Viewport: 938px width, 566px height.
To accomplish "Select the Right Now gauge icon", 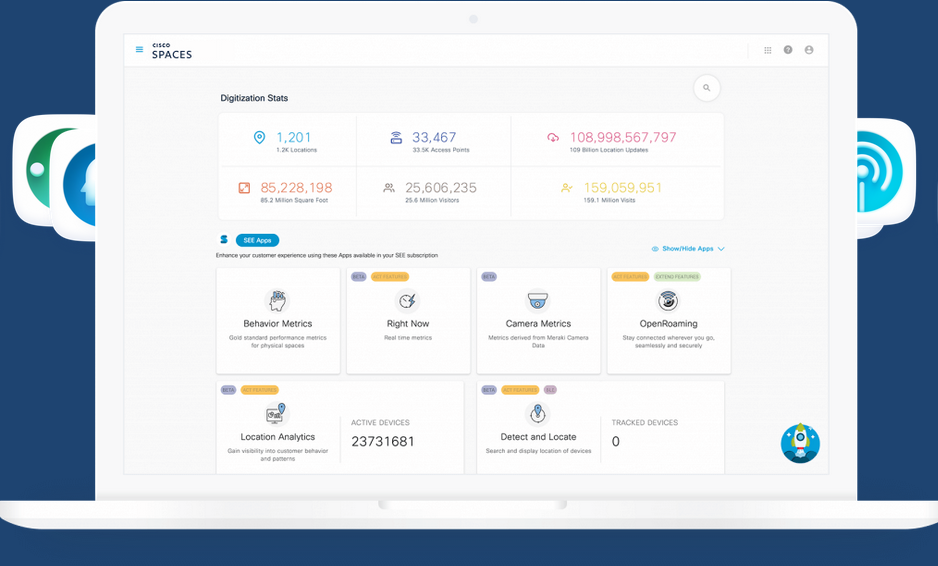I will [x=407, y=301].
